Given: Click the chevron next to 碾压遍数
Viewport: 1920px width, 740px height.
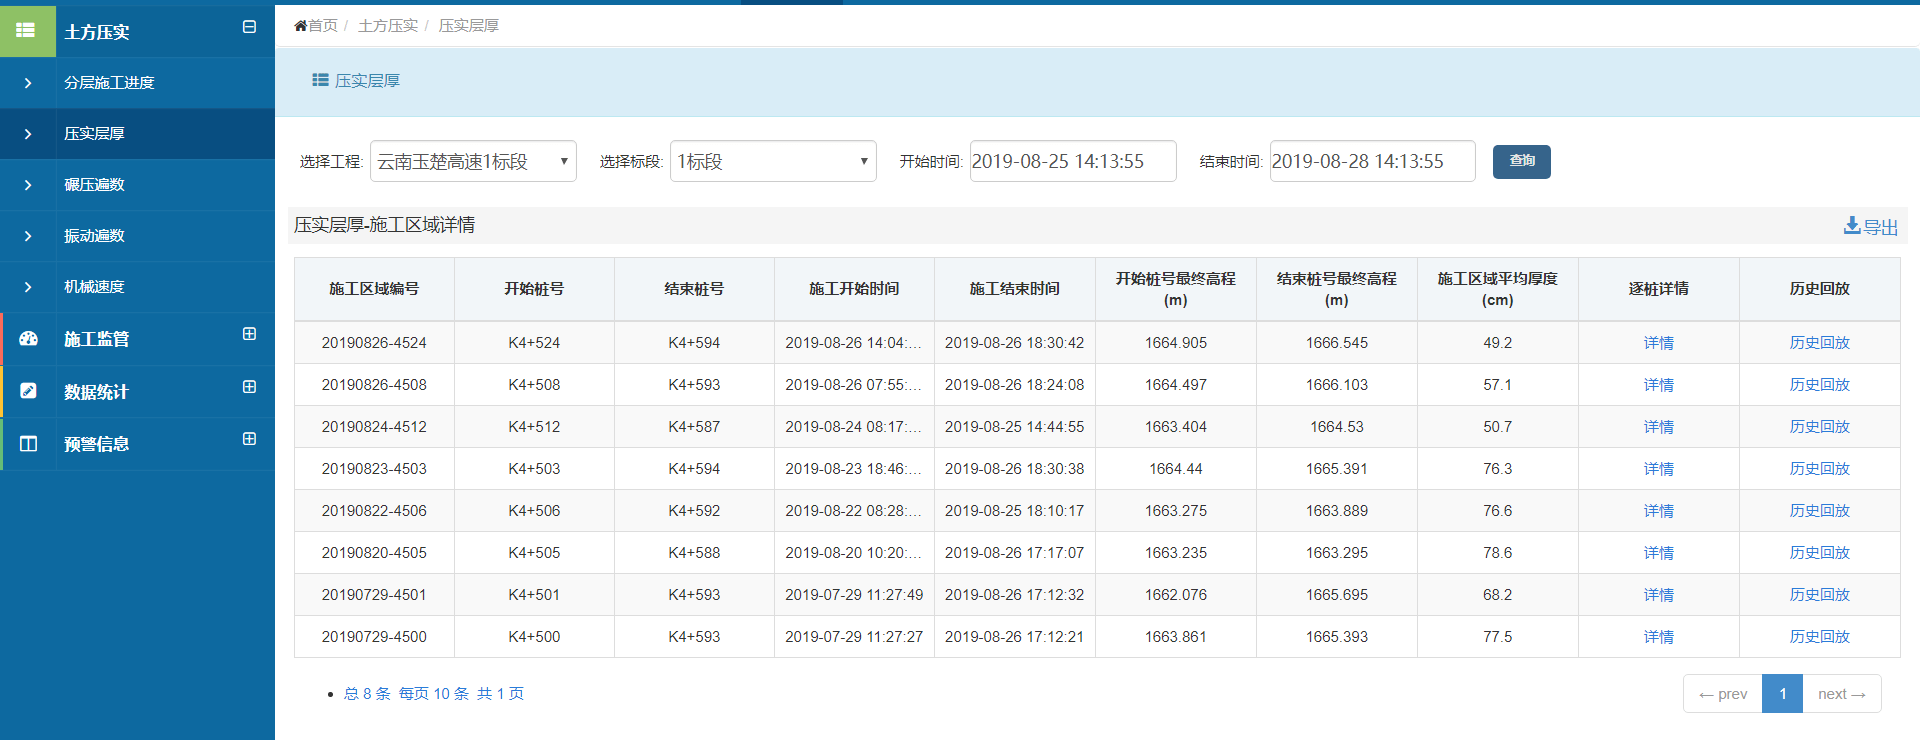Looking at the screenshot, I should point(28,185).
